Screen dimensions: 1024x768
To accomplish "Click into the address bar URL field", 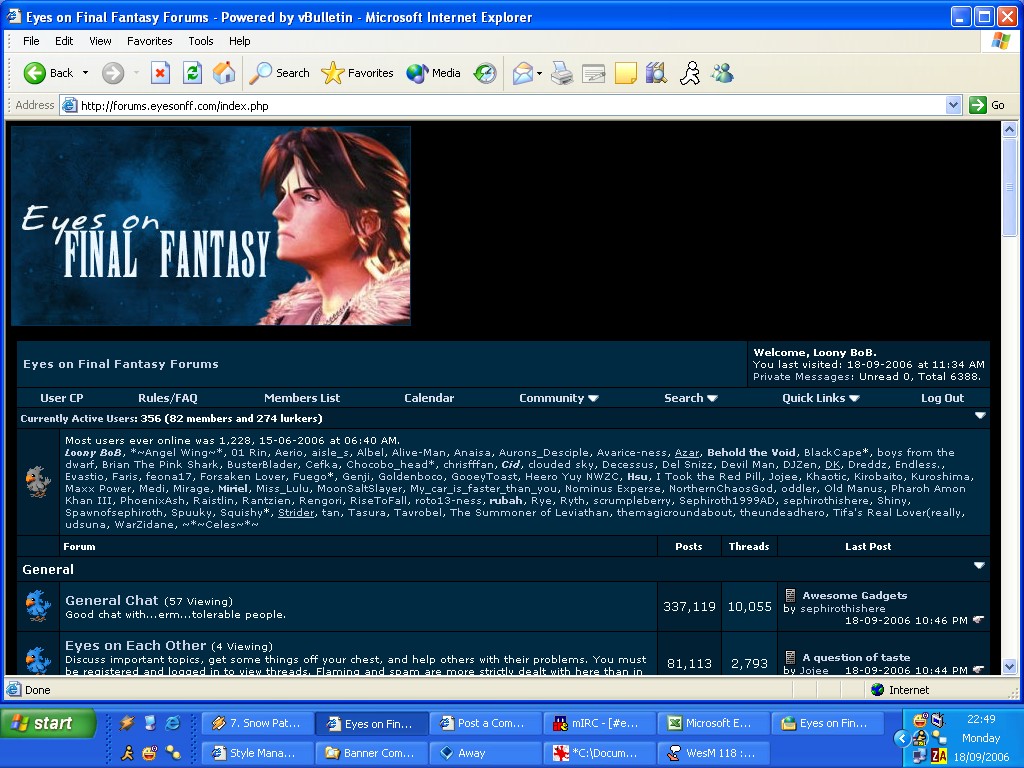I will tap(503, 105).
